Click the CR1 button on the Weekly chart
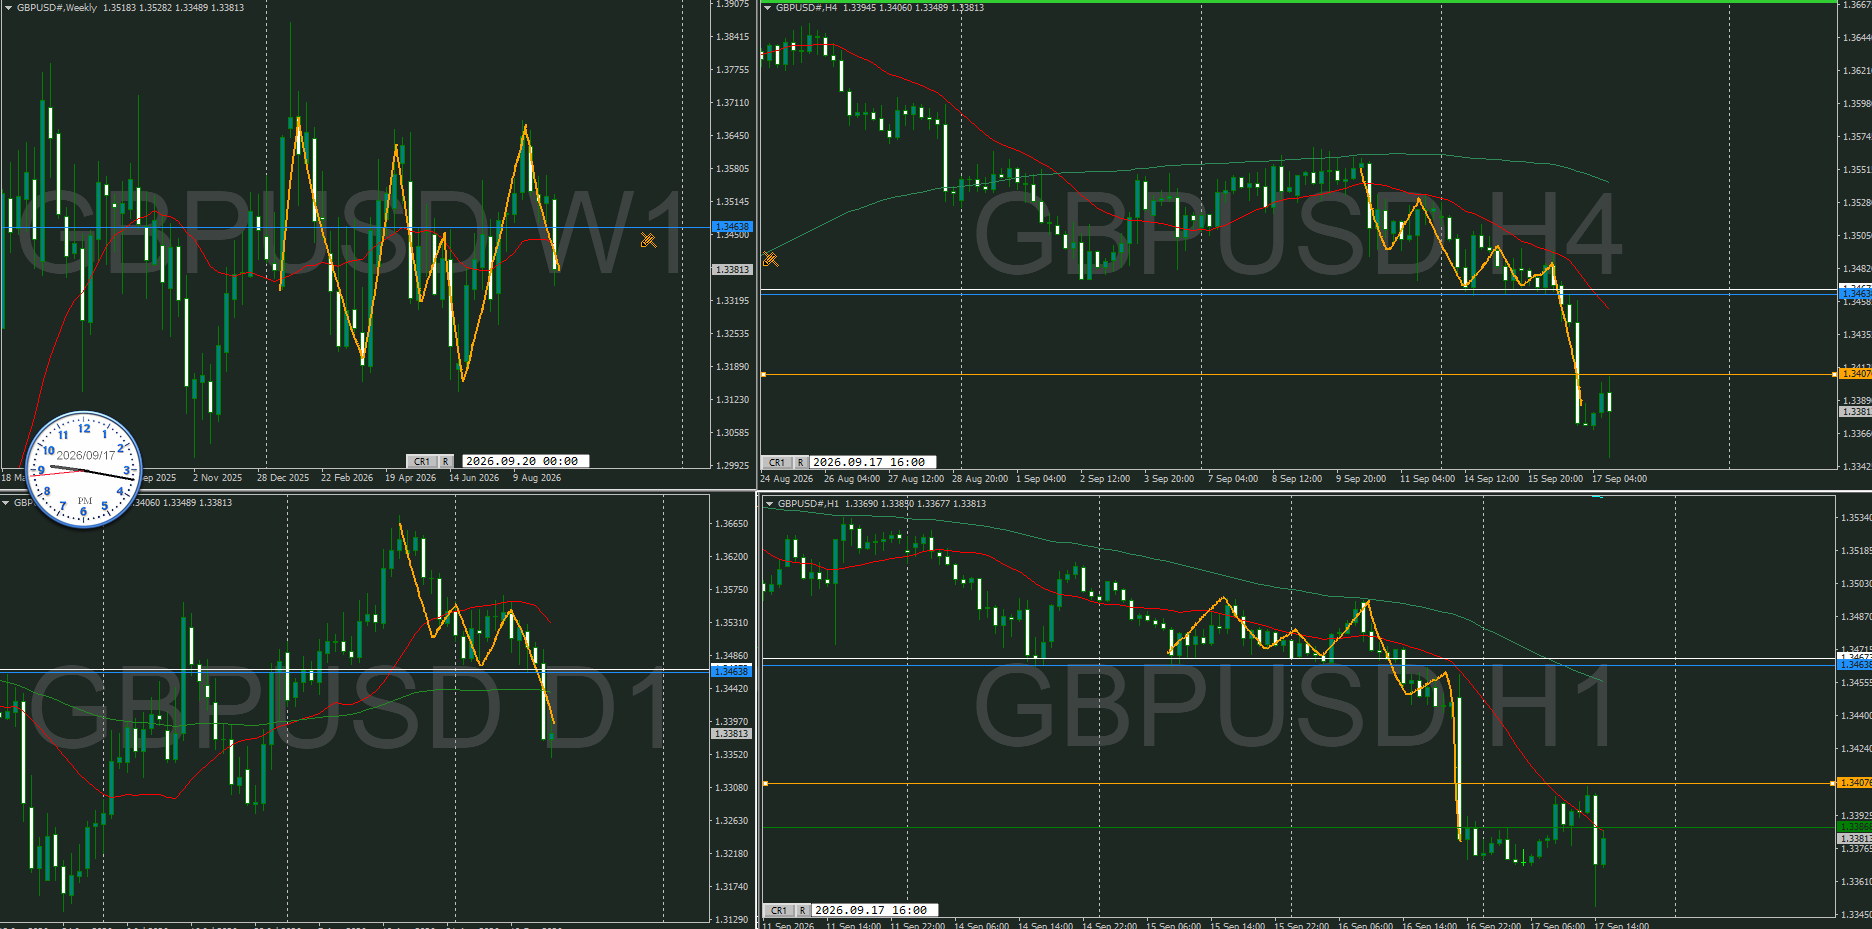The width and height of the screenshot is (1872, 929). [x=422, y=462]
